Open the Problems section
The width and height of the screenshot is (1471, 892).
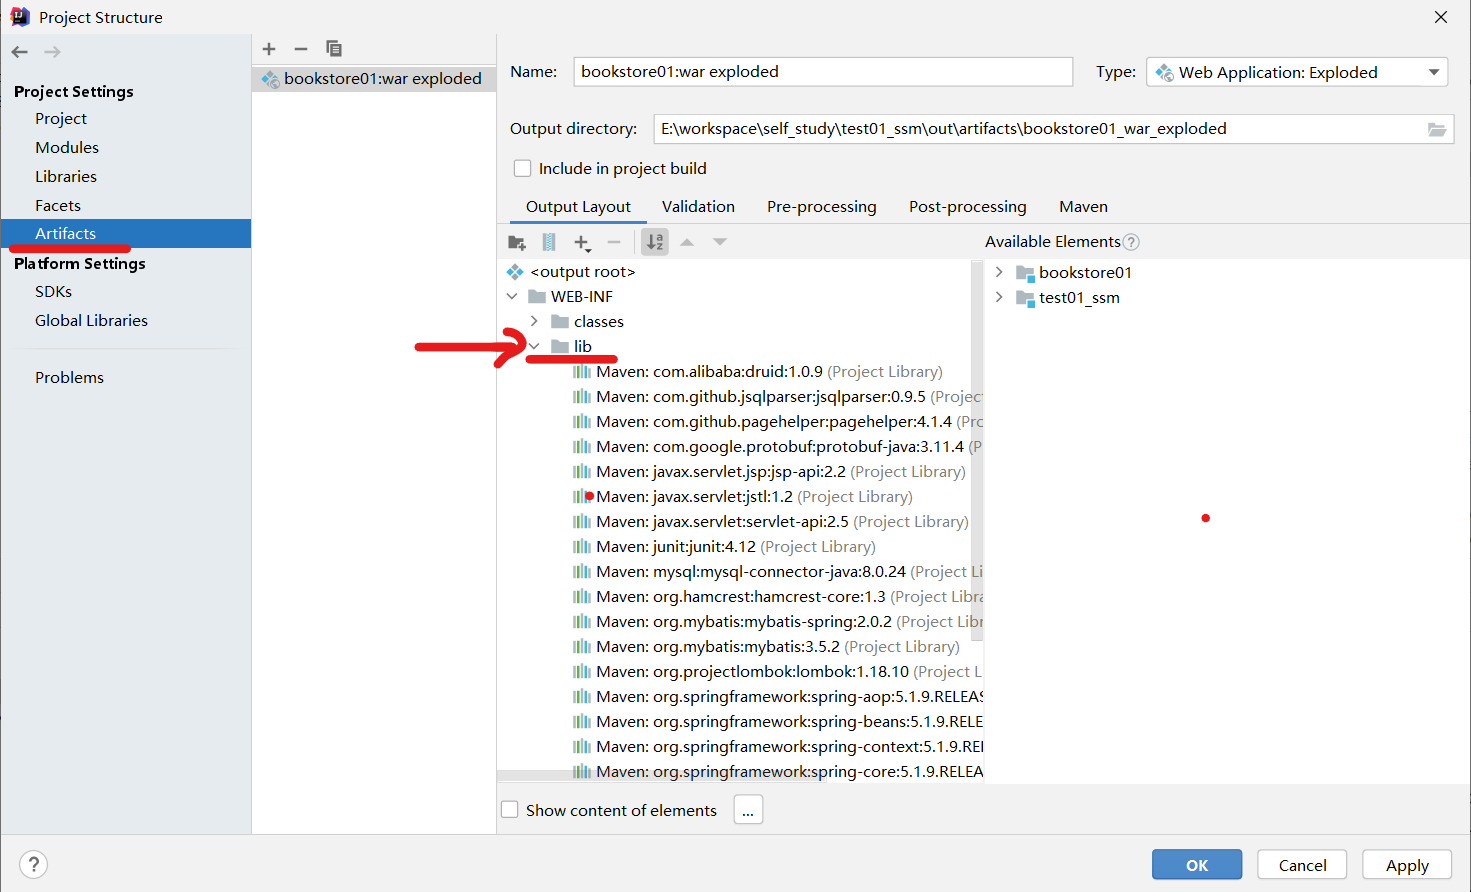(x=69, y=378)
